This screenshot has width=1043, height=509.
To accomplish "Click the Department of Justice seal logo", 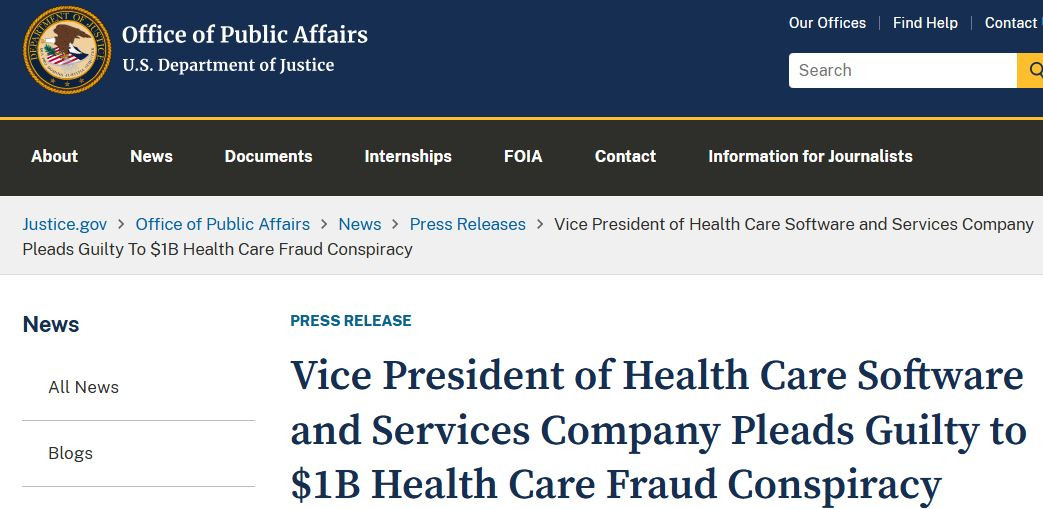I will tap(68, 50).
